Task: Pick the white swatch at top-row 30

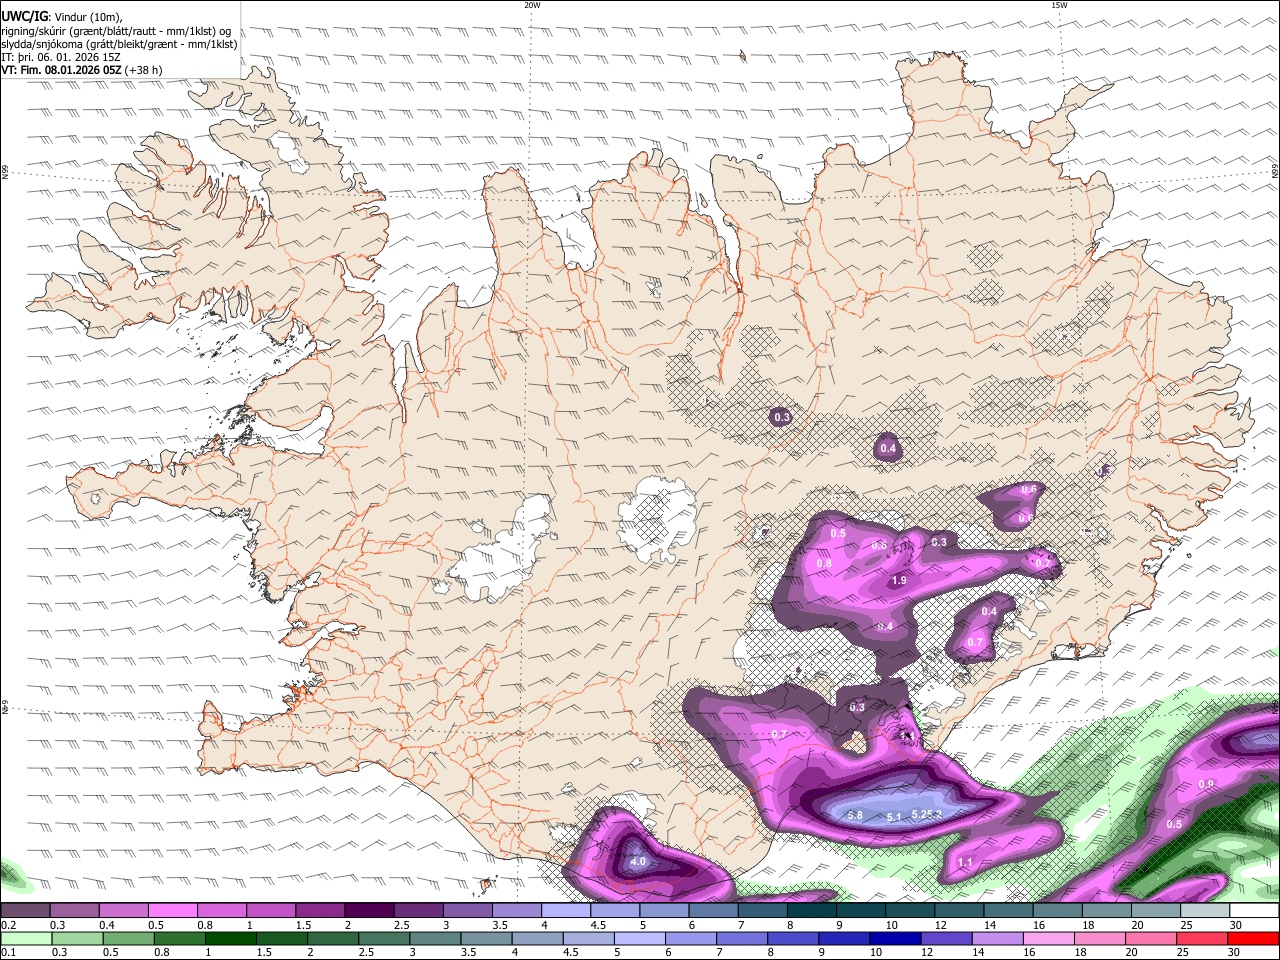Action: pyautogui.click(x=1254, y=911)
